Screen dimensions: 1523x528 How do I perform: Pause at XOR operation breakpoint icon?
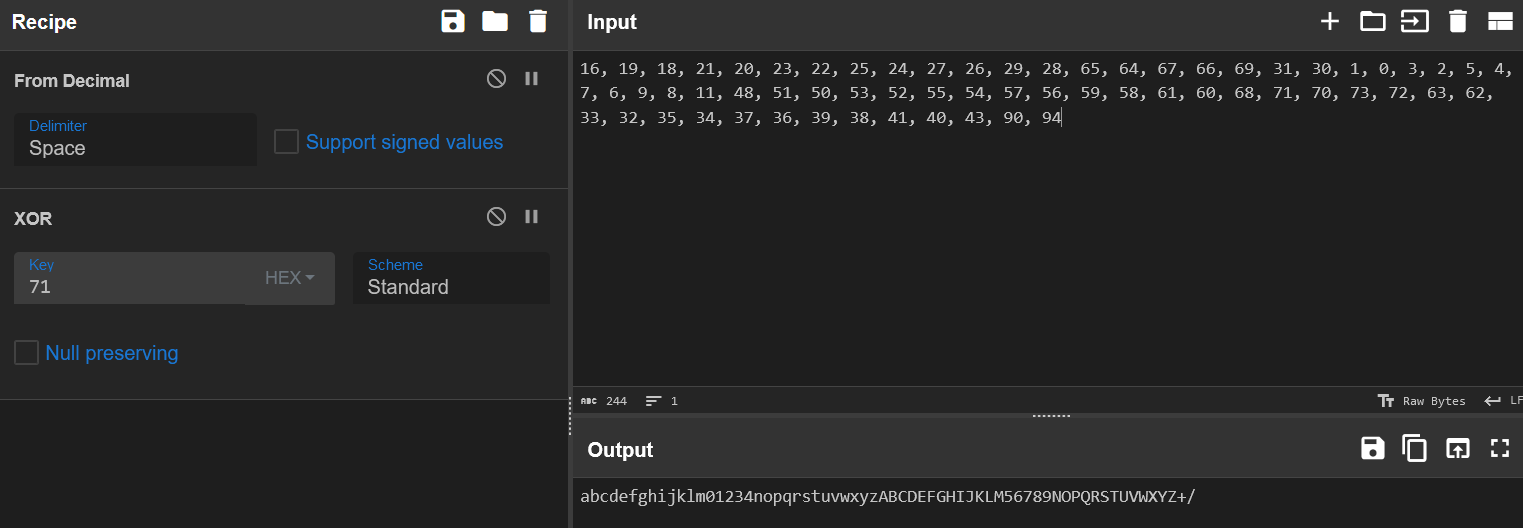(532, 217)
